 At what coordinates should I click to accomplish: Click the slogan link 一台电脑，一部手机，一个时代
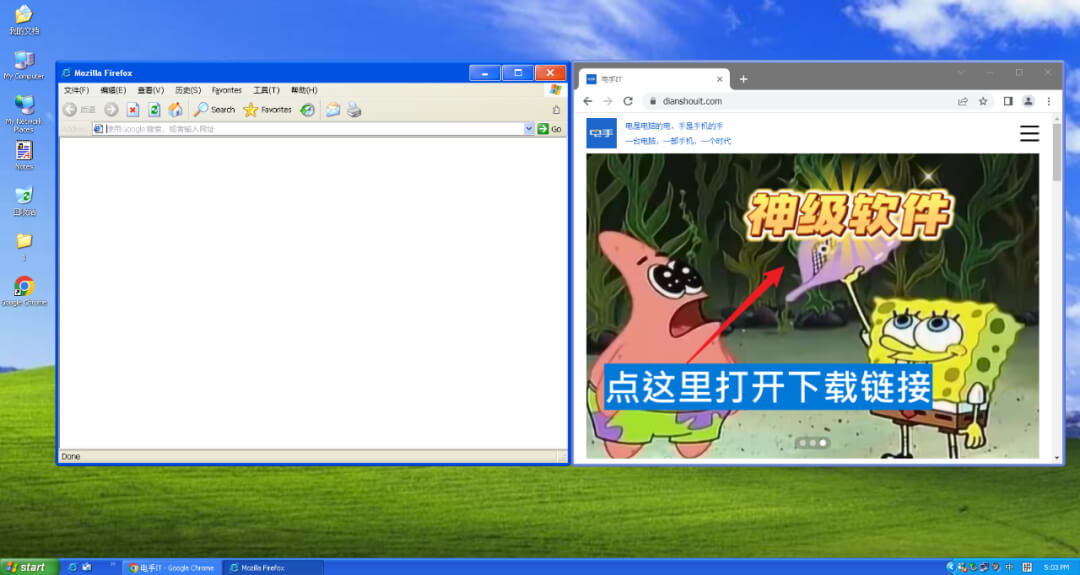678,140
